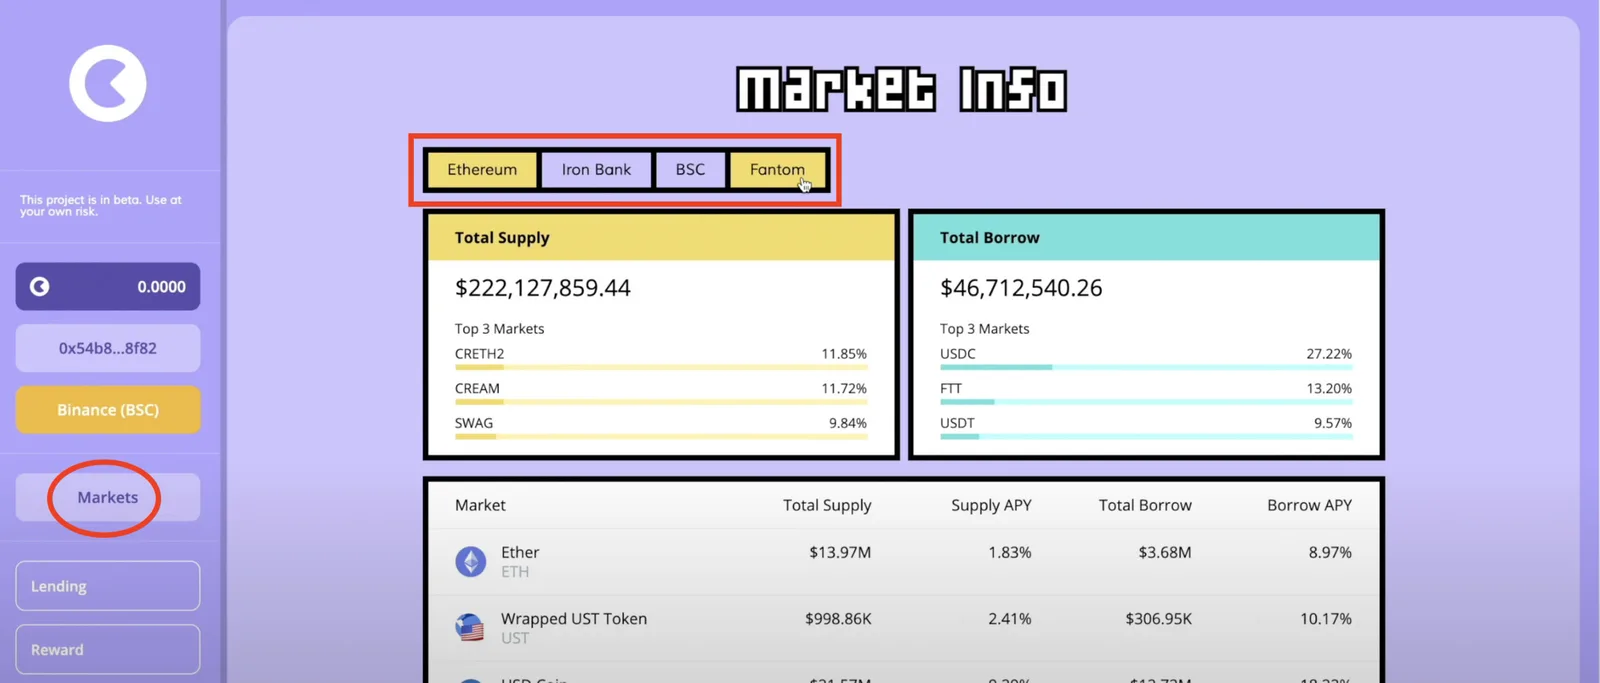Click the Supply APY column header
Image resolution: width=1600 pixels, height=683 pixels.
pos(991,505)
